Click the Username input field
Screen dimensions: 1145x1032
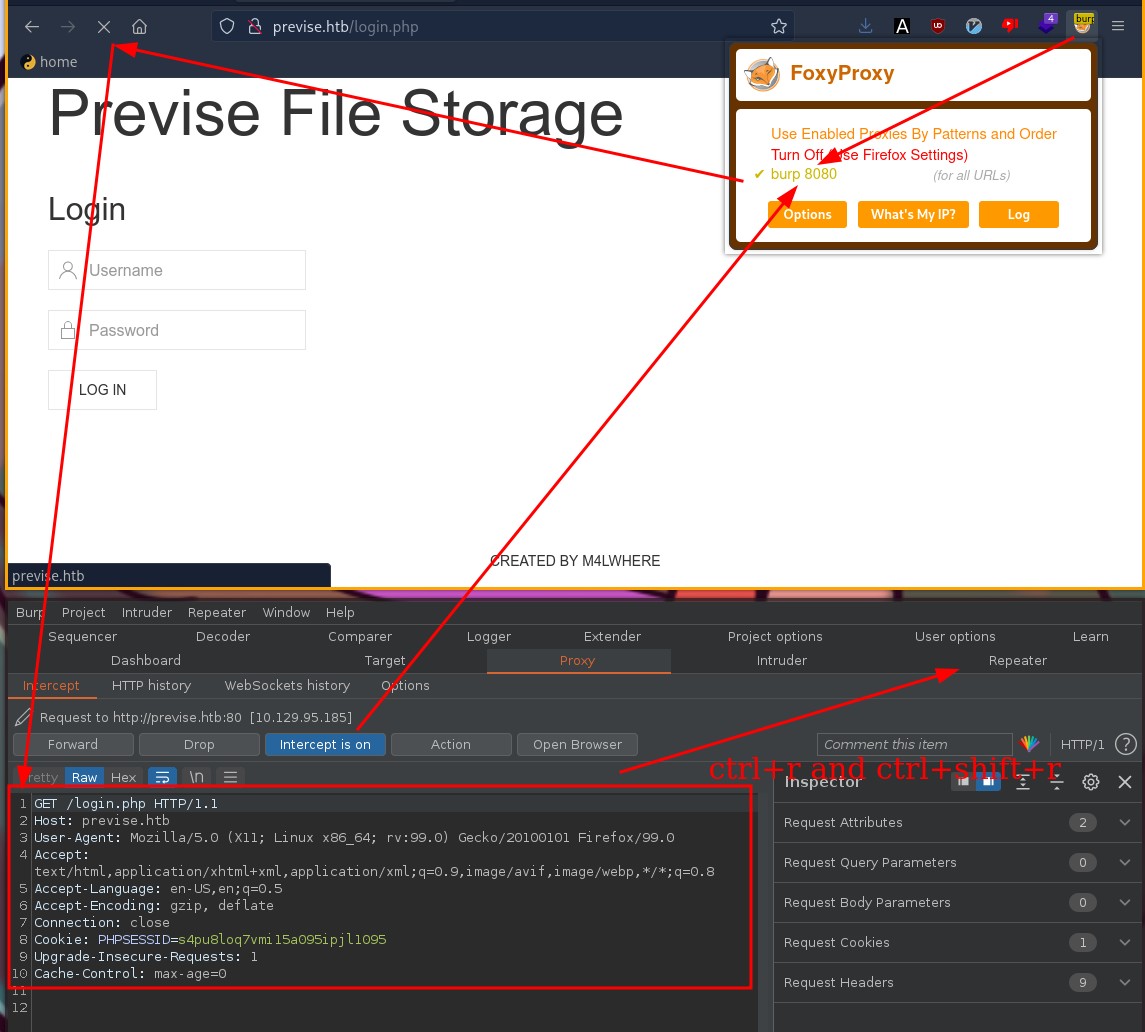[x=177, y=270]
